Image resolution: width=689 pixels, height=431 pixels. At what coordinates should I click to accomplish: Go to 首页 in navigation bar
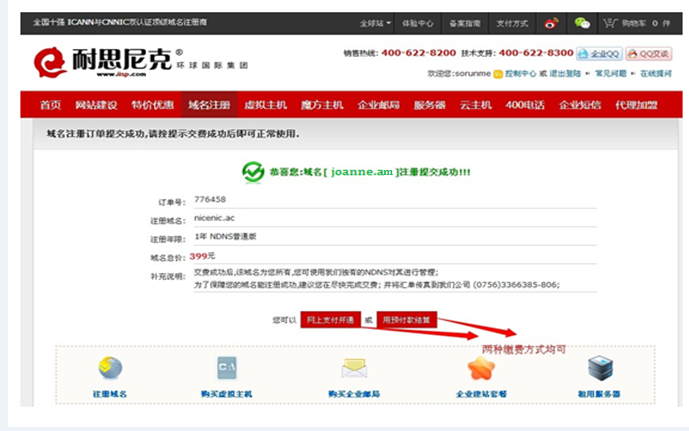click(x=49, y=105)
